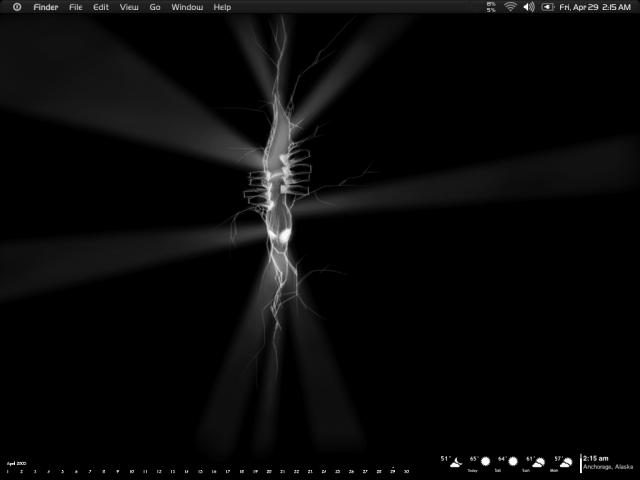Click the 51° current temperature

coord(444,459)
